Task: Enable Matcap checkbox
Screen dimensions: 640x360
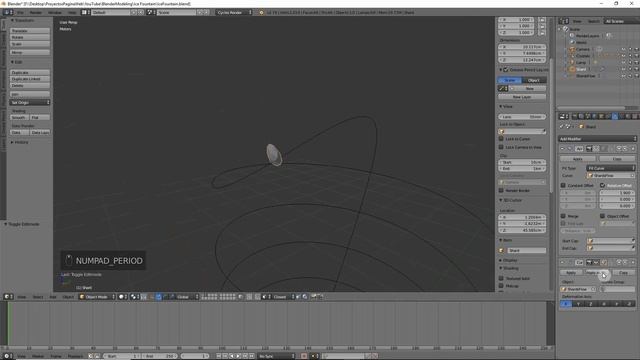Action: (501, 286)
